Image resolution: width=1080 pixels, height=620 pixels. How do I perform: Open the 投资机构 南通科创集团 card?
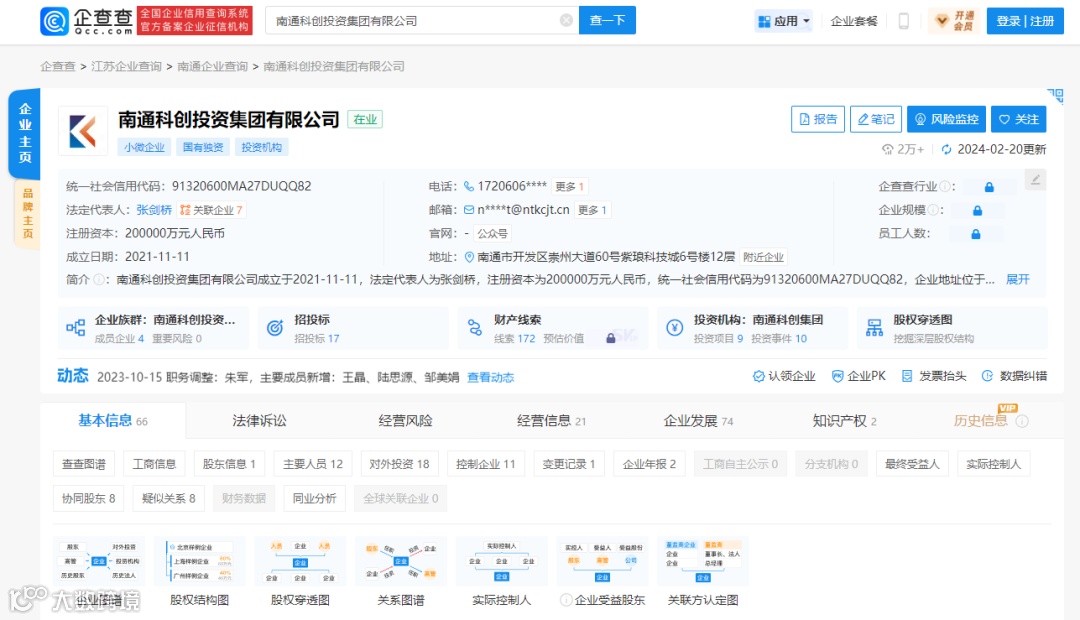point(752,329)
